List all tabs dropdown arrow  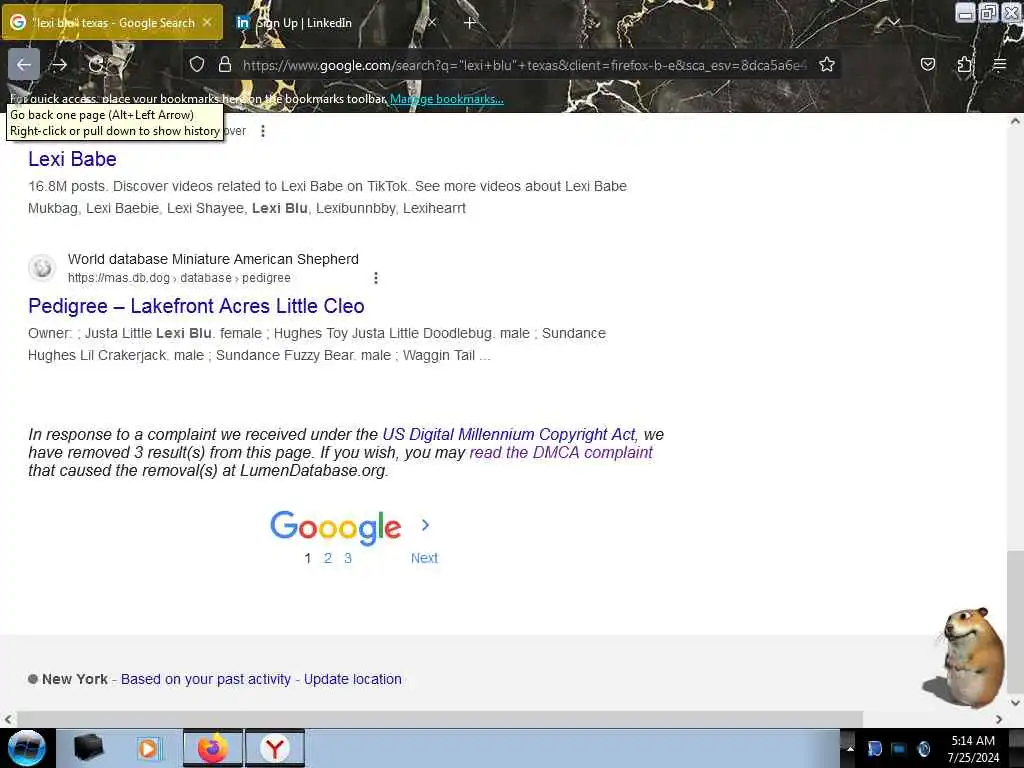coord(893,22)
